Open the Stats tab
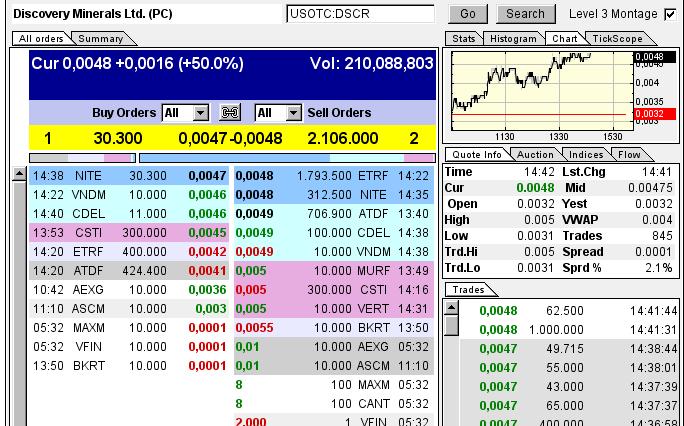Screen dimensions: 684x426 coord(464,38)
